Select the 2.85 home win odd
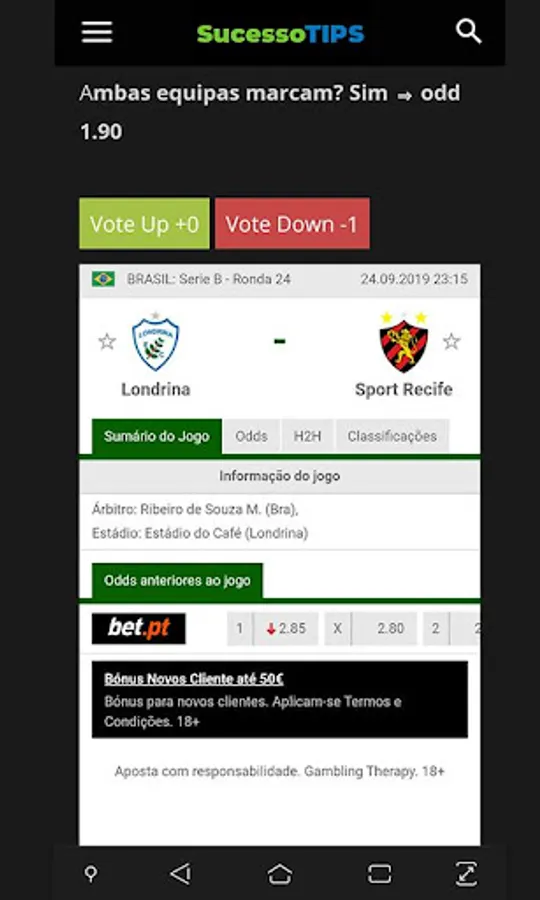 click(285, 629)
